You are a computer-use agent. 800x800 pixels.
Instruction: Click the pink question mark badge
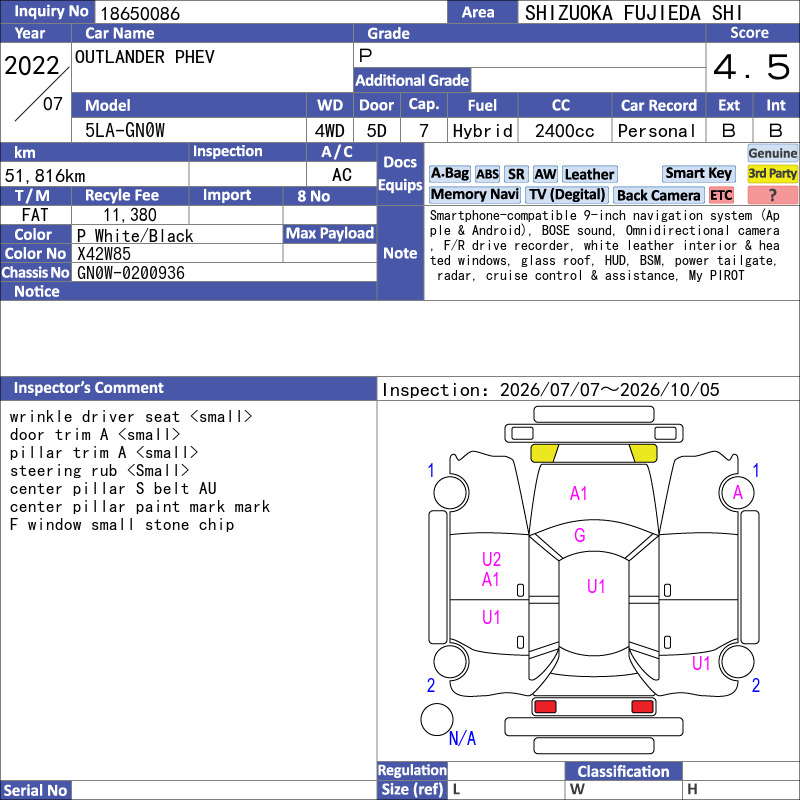pyautogui.click(x=772, y=195)
